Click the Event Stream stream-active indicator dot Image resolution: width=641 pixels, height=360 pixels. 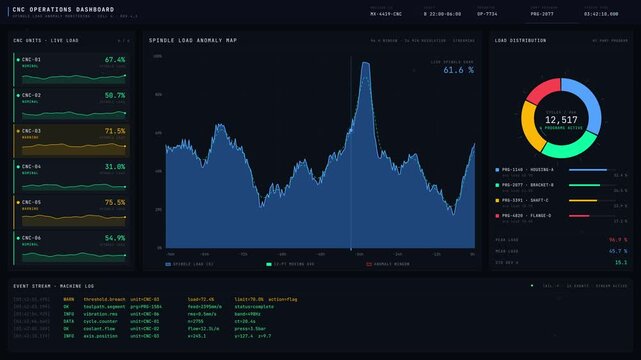click(x=532, y=286)
